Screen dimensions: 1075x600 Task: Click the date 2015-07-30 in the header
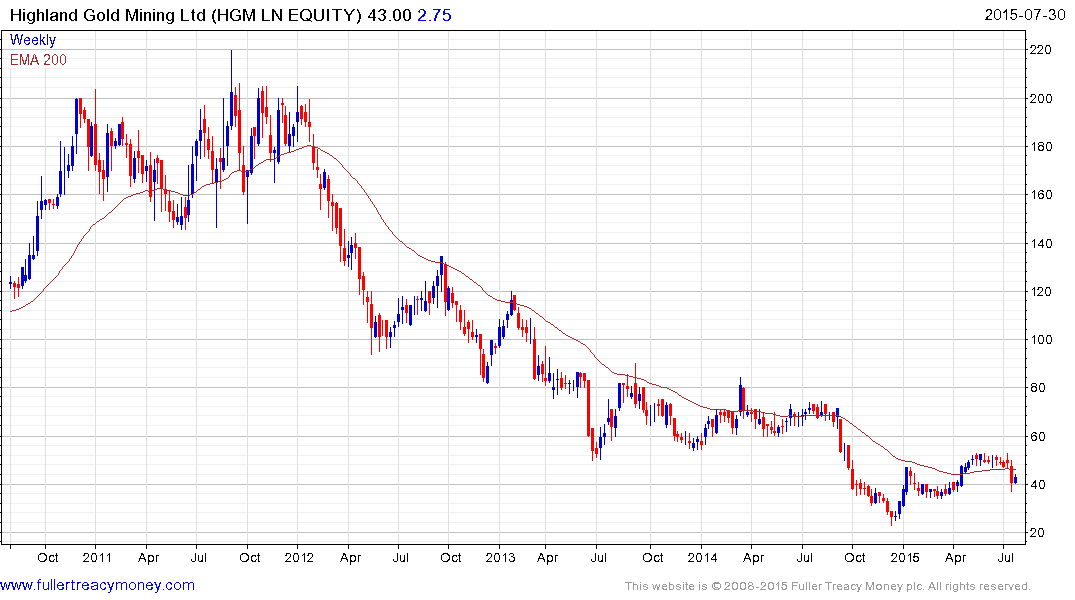(x=1024, y=14)
